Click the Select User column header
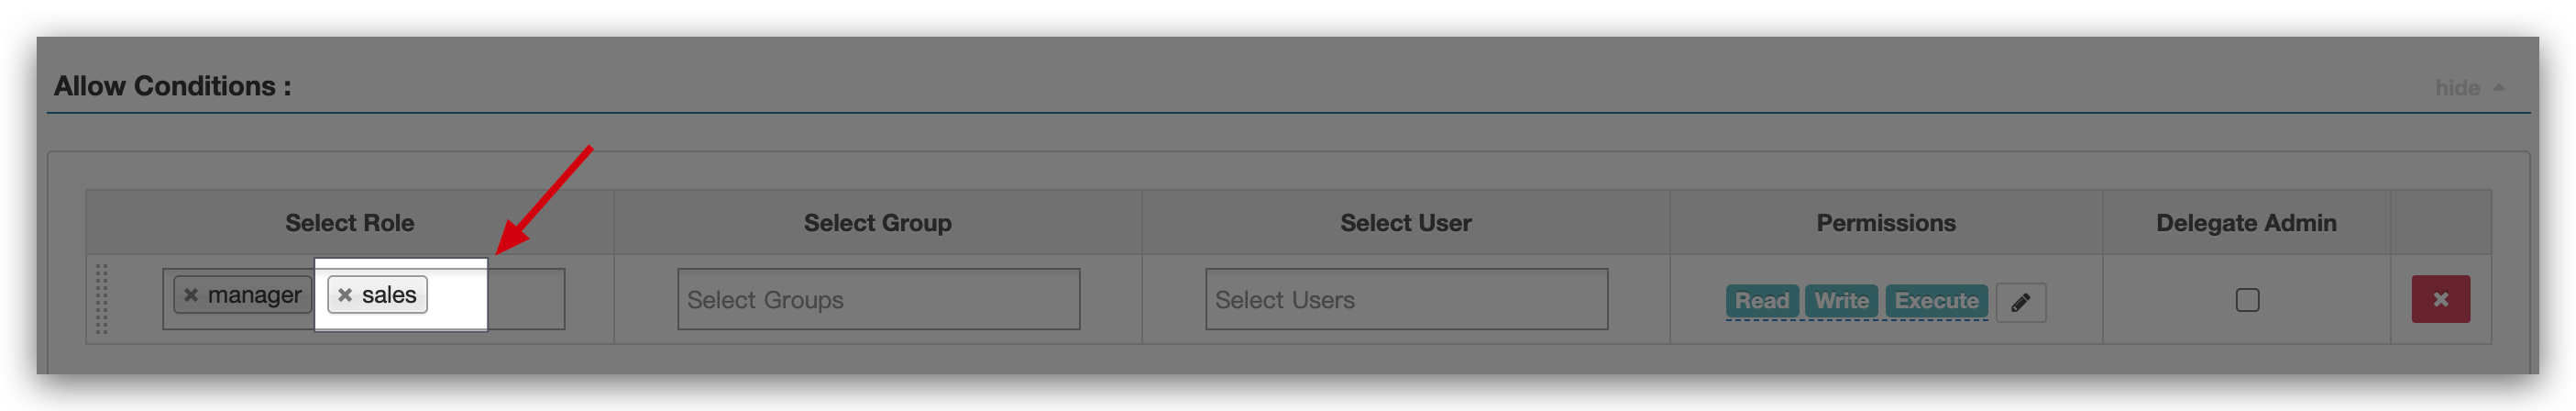This screenshot has width=2576, height=411. 1405,223
